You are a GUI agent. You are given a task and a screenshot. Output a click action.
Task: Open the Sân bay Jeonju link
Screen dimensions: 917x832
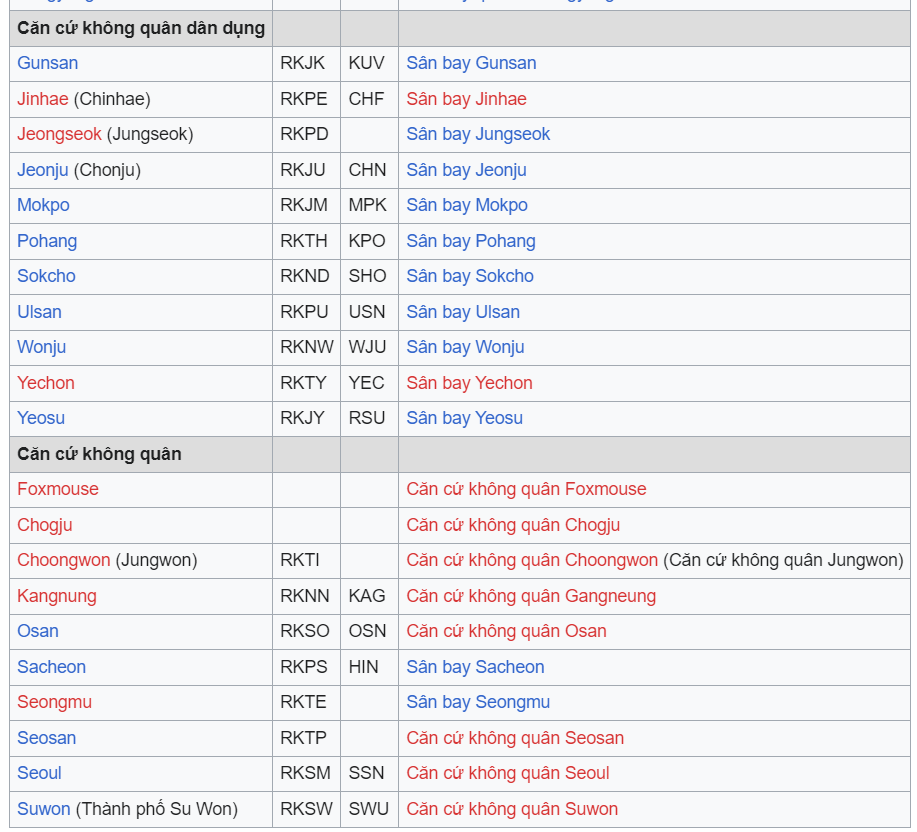(x=467, y=170)
